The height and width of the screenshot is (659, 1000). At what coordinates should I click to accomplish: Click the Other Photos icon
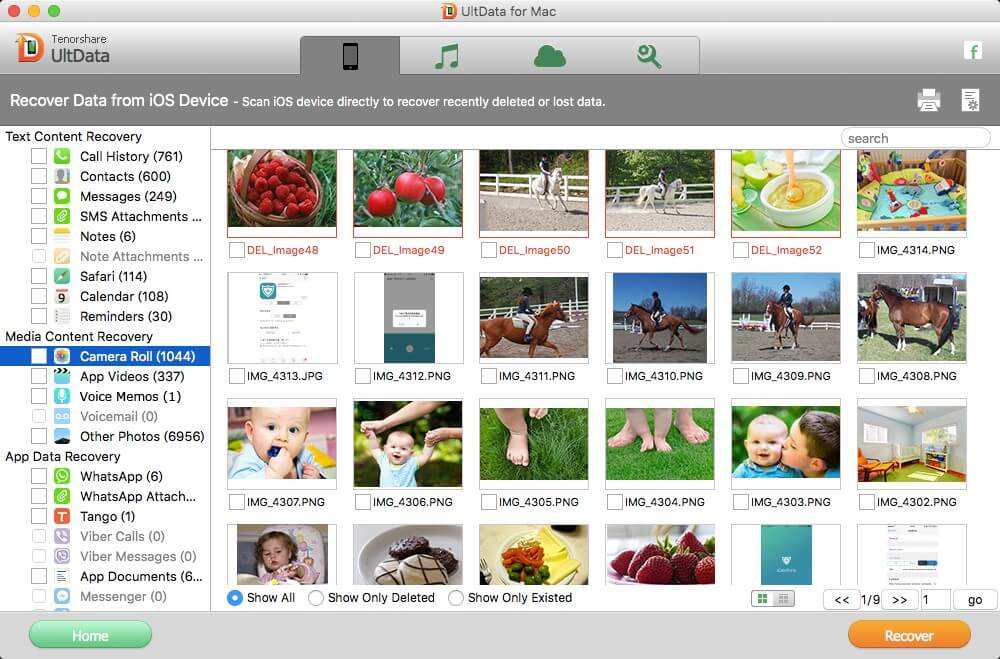click(62, 436)
